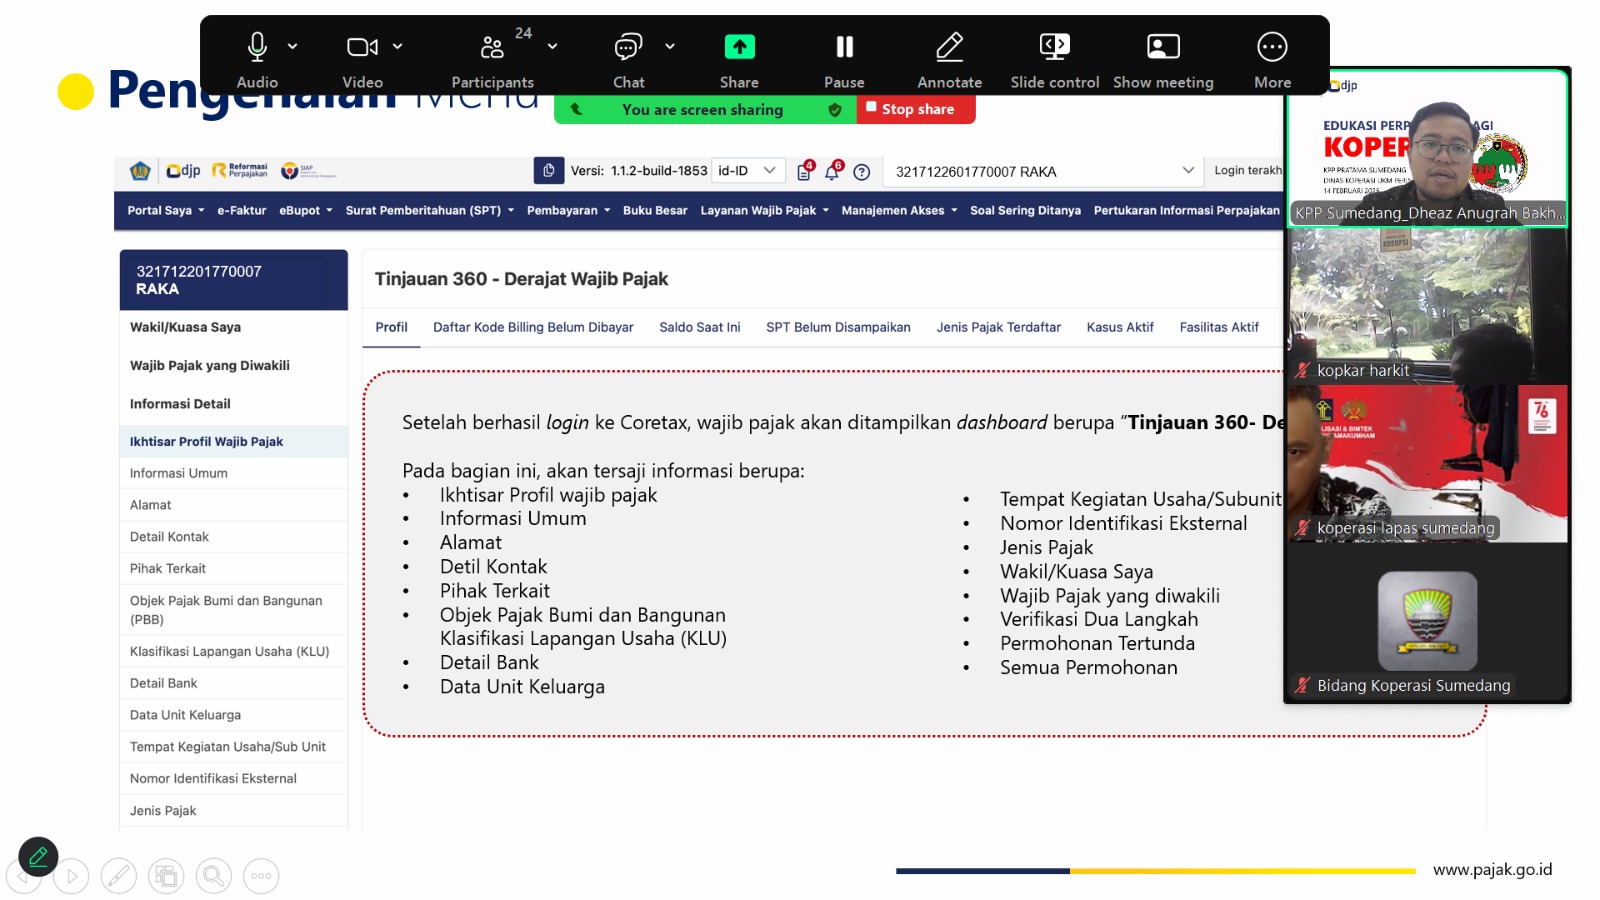This screenshot has width=1600, height=900.
Task: Click the help question mark icon
Action: [862, 172]
